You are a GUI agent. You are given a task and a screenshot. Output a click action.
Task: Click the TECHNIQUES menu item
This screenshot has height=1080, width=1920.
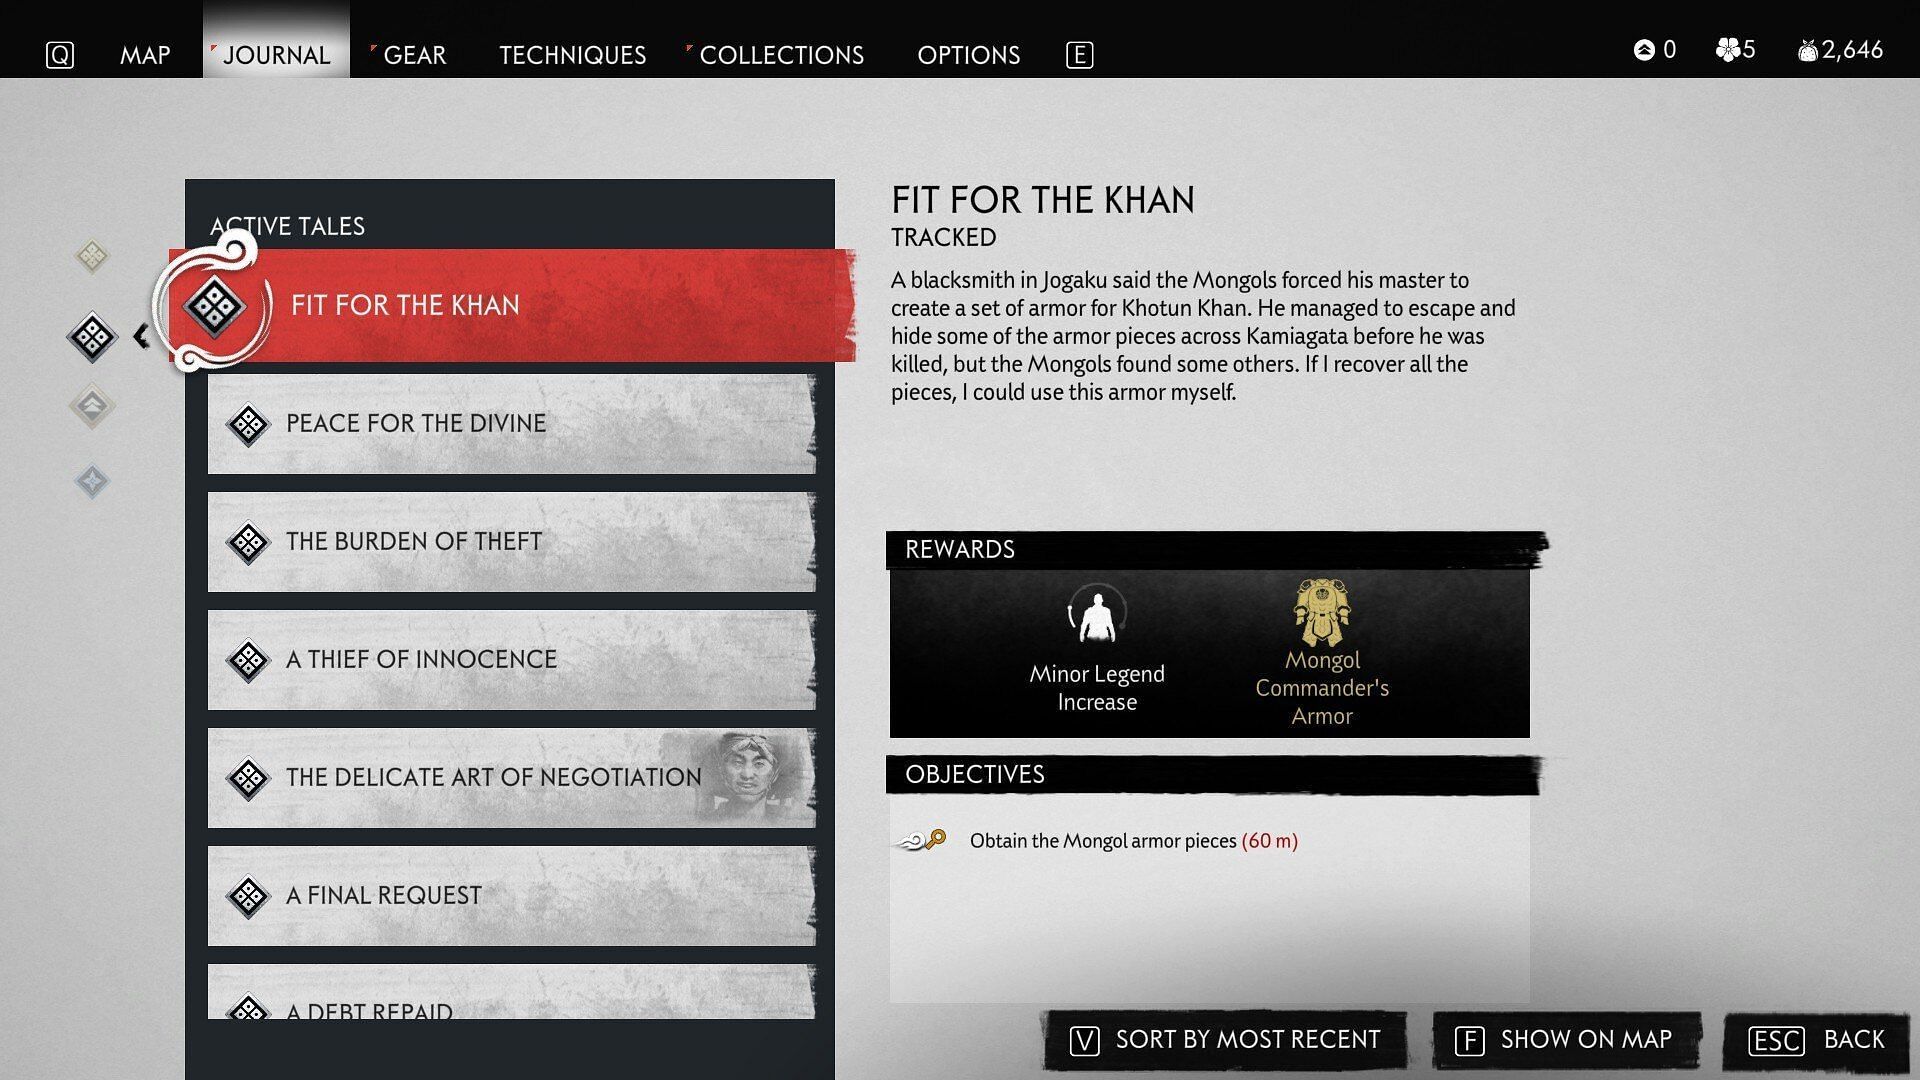click(572, 54)
